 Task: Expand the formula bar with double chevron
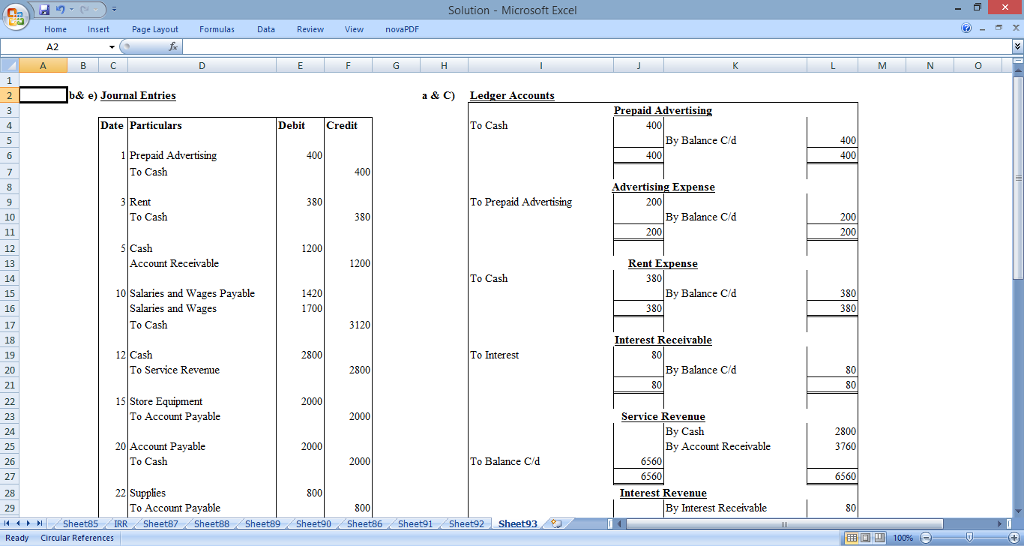pyautogui.click(x=1017, y=47)
